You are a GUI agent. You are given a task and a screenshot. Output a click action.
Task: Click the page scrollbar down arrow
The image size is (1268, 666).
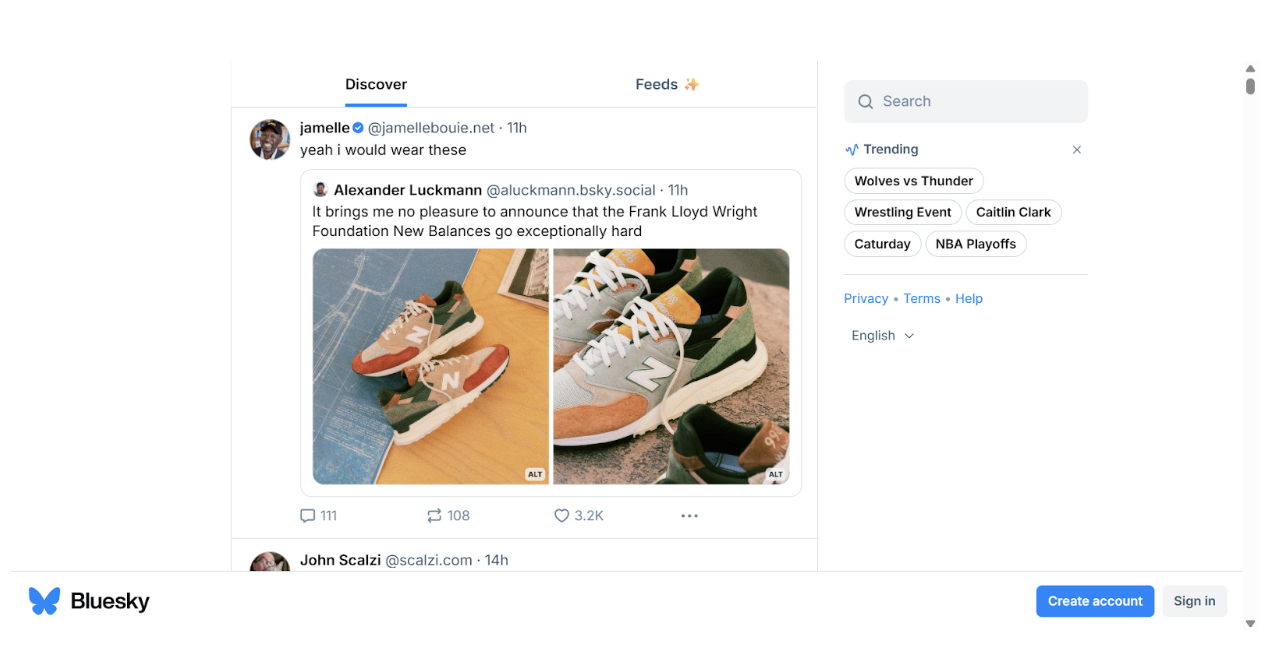tap(1250, 624)
